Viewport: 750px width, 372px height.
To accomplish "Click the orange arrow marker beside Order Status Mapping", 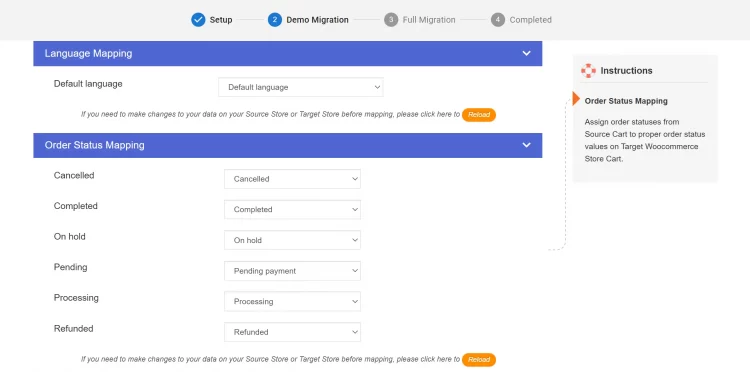I will click(576, 99).
